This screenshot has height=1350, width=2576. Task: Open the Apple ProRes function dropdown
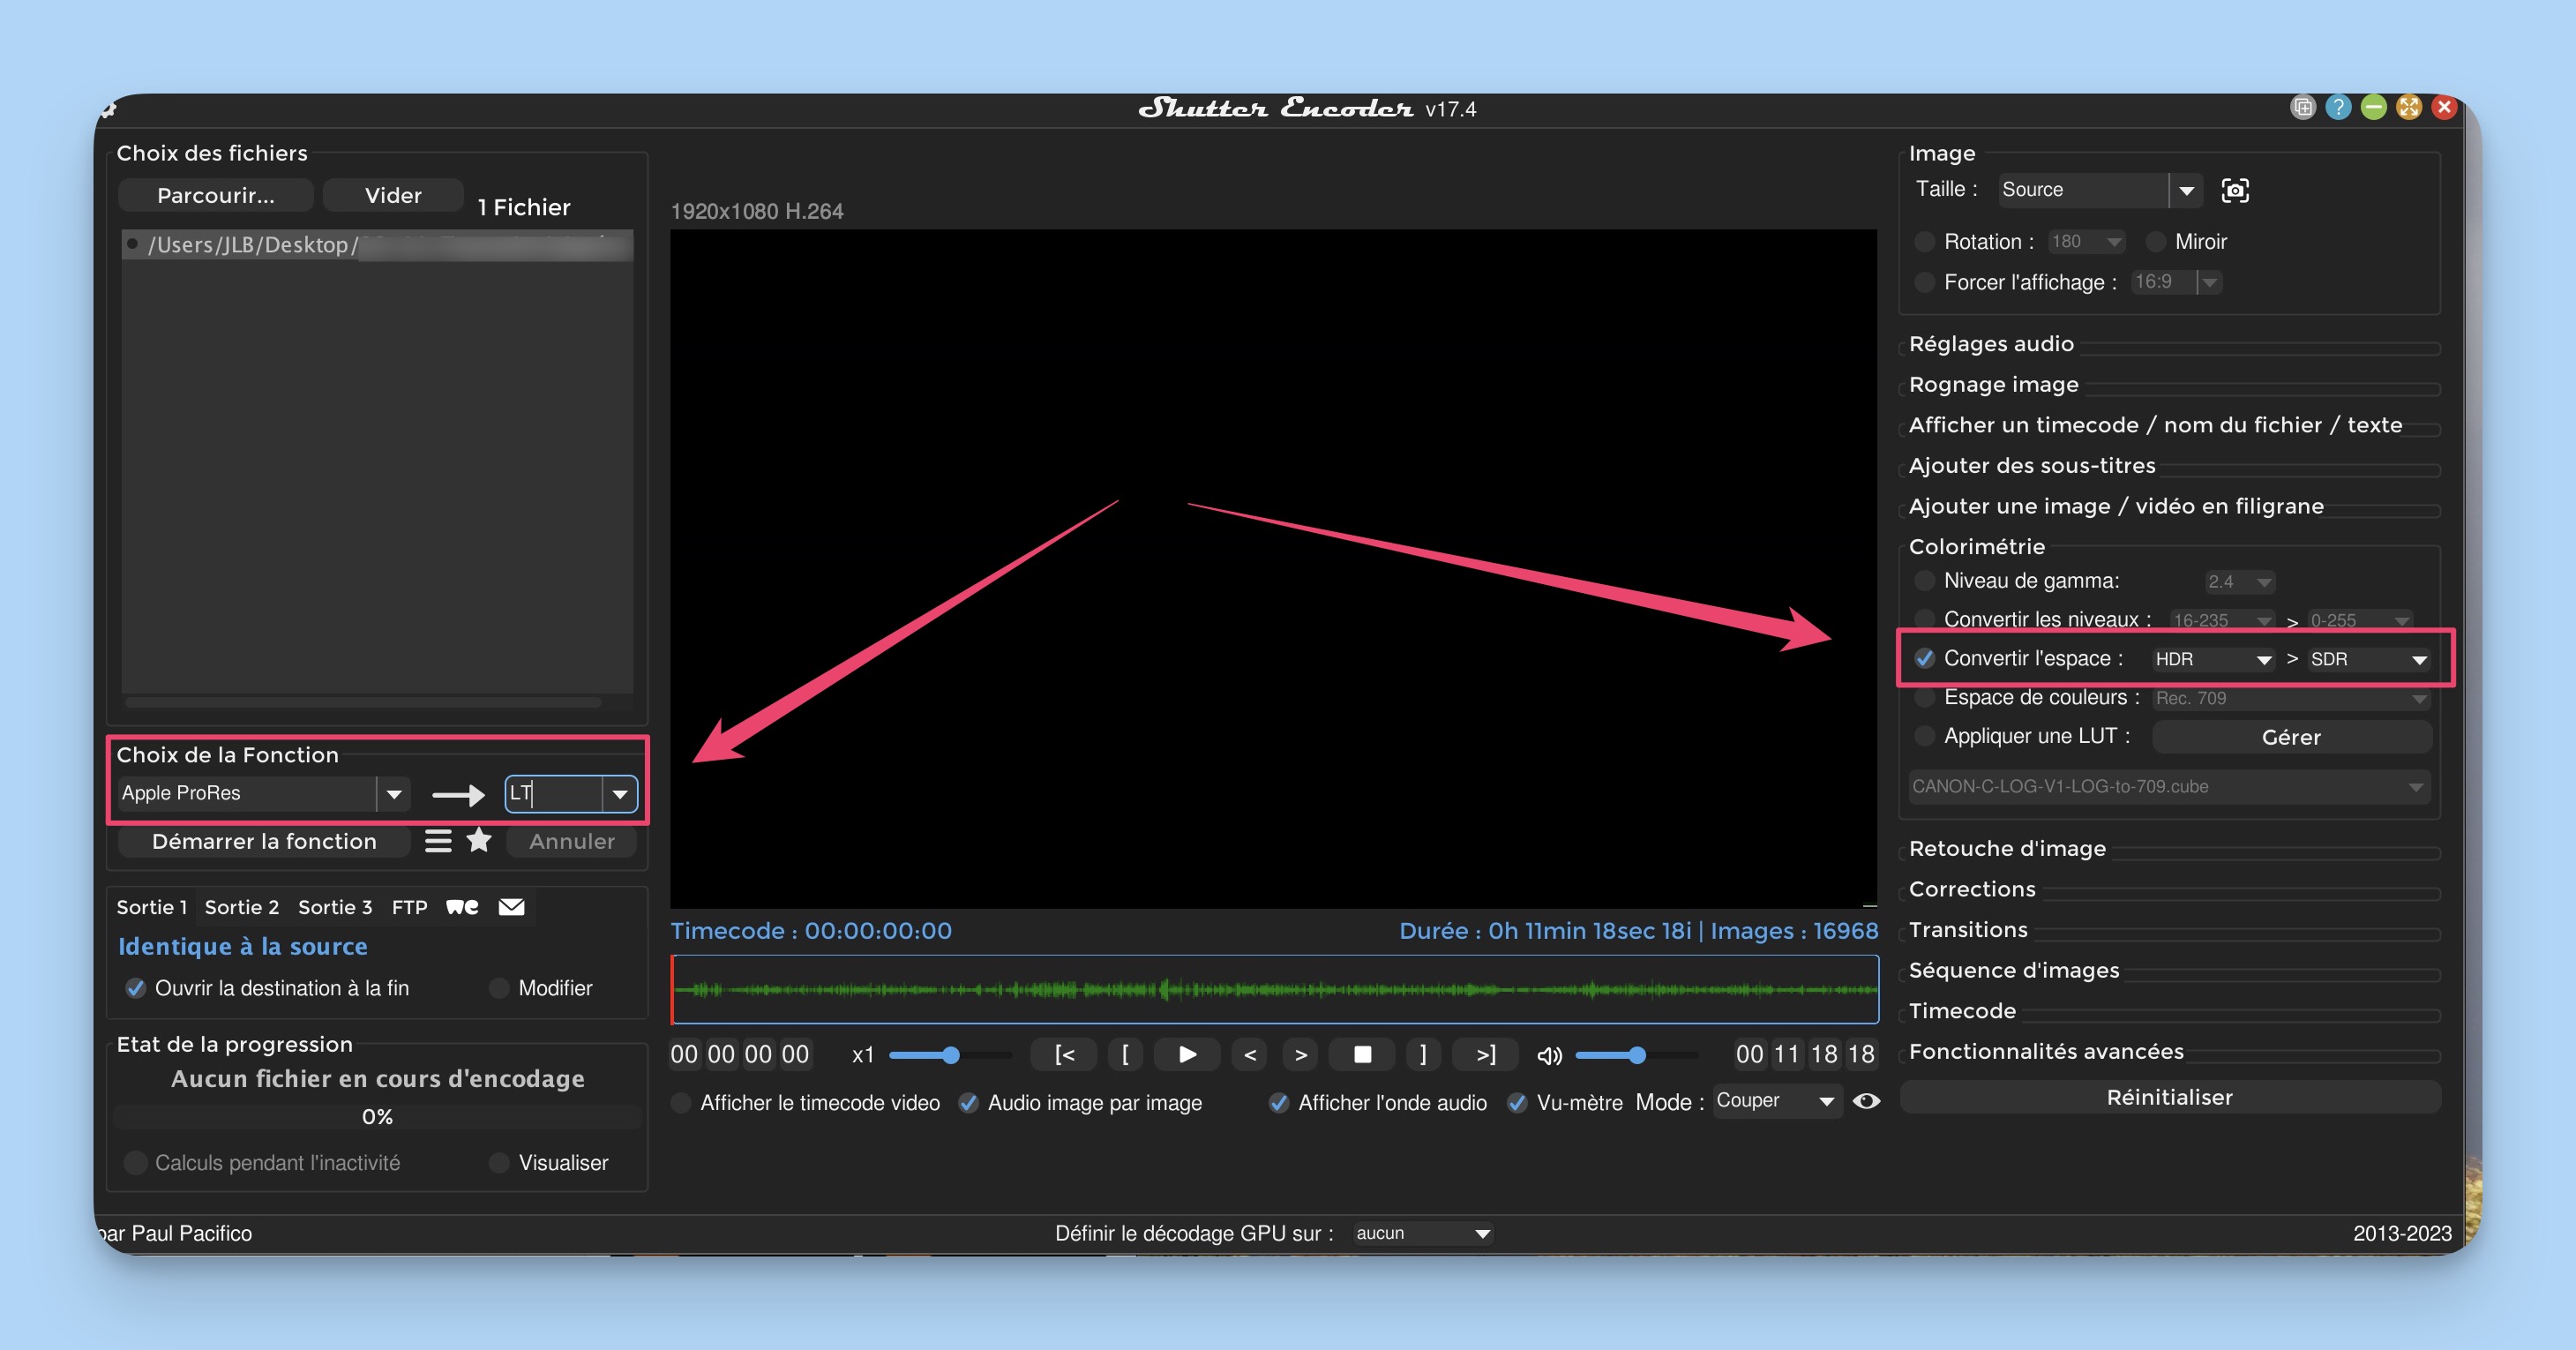click(393, 794)
